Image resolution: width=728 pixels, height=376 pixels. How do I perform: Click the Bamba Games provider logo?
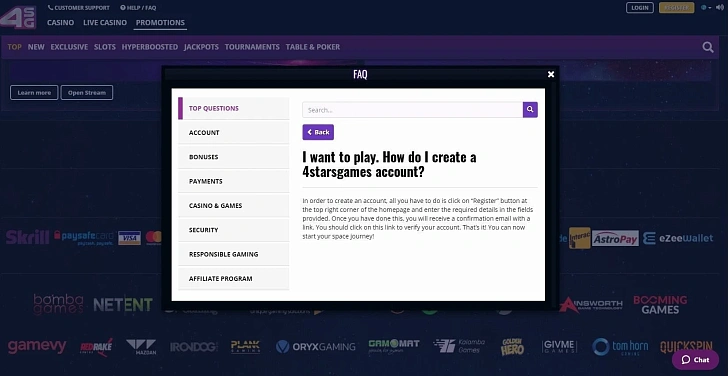(x=58, y=304)
